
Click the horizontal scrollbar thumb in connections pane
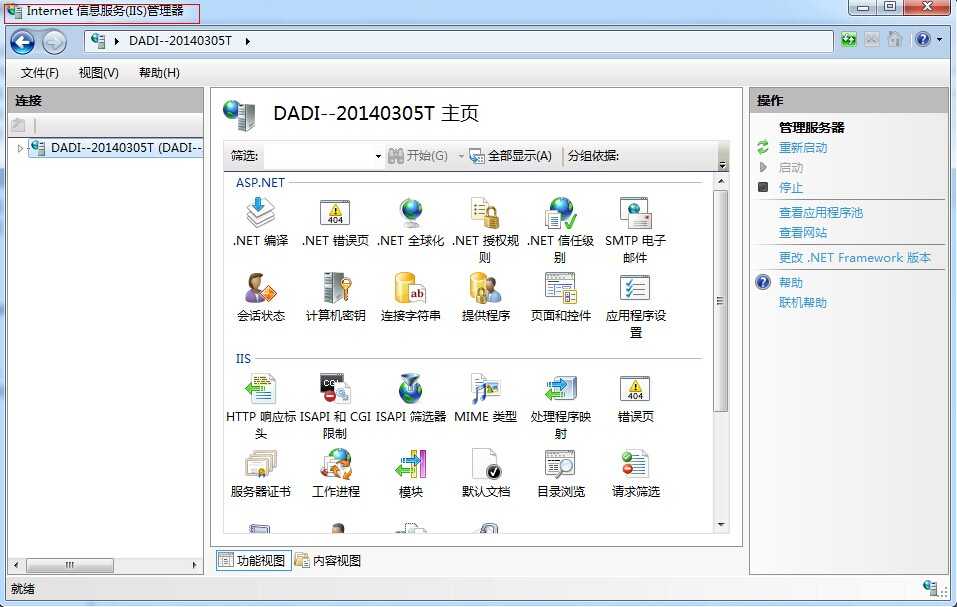(x=70, y=565)
